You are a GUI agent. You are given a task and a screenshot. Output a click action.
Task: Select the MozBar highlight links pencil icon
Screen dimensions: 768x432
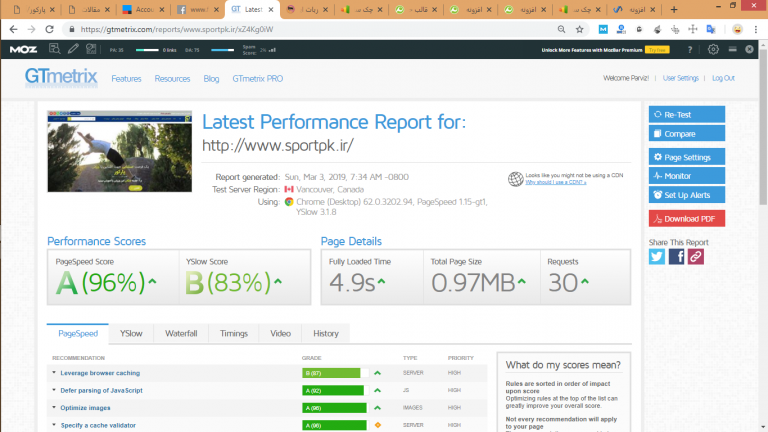(73, 48)
